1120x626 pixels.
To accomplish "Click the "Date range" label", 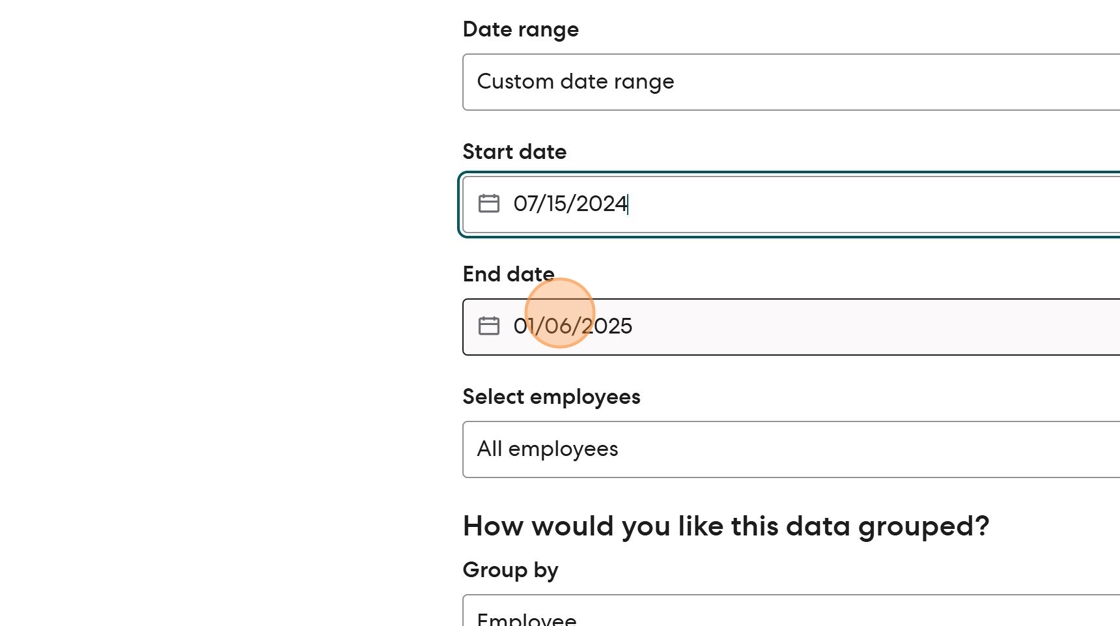I will (520, 30).
